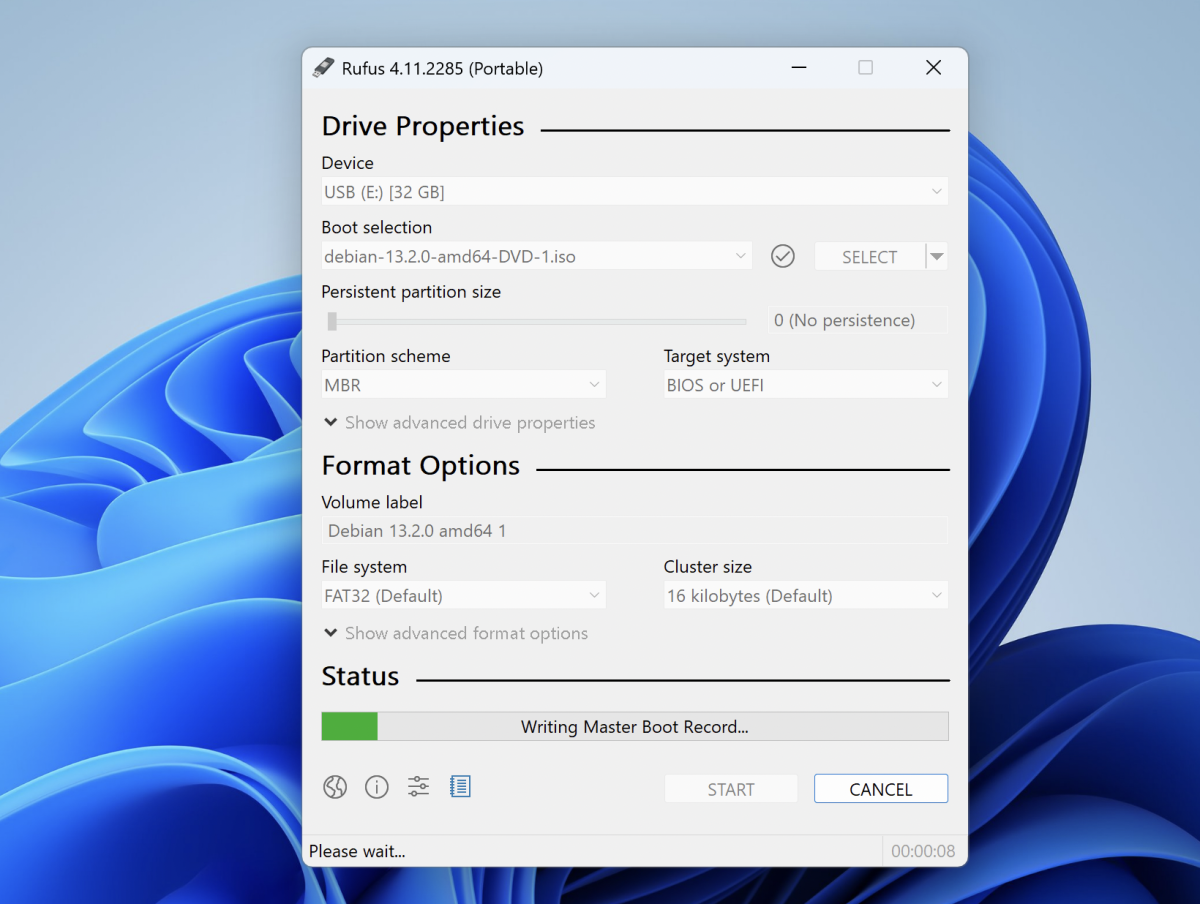Click the checksum verification checkmark icon
The image size is (1200, 904).
coord(783,256)
